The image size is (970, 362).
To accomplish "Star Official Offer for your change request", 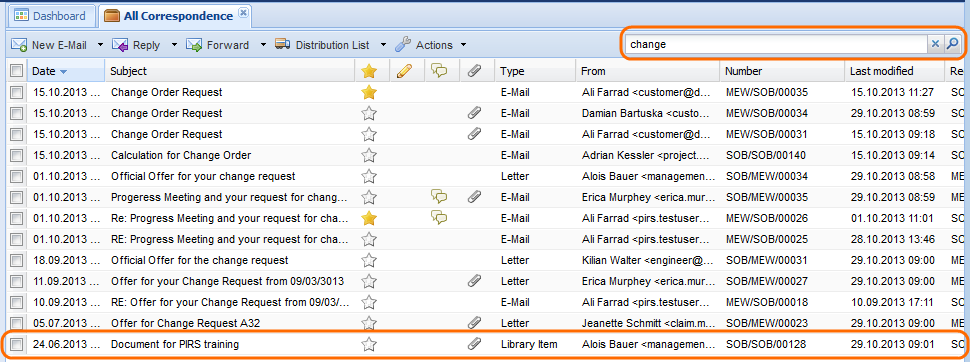I will [x=369, y=176].
